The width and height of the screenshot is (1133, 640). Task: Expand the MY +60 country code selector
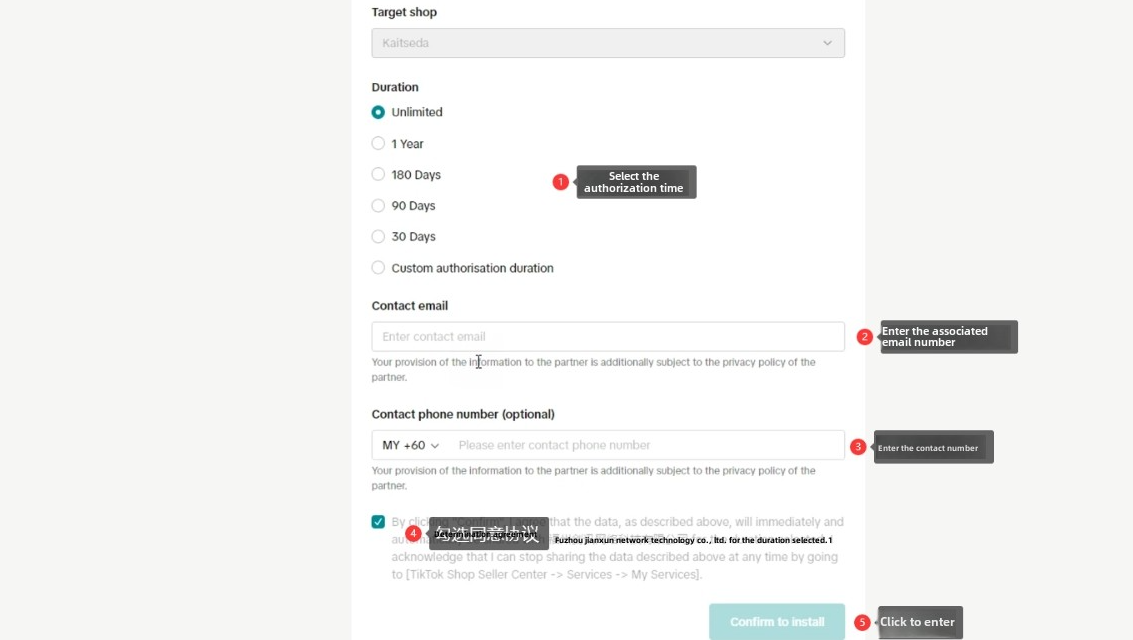click(410, 445)
